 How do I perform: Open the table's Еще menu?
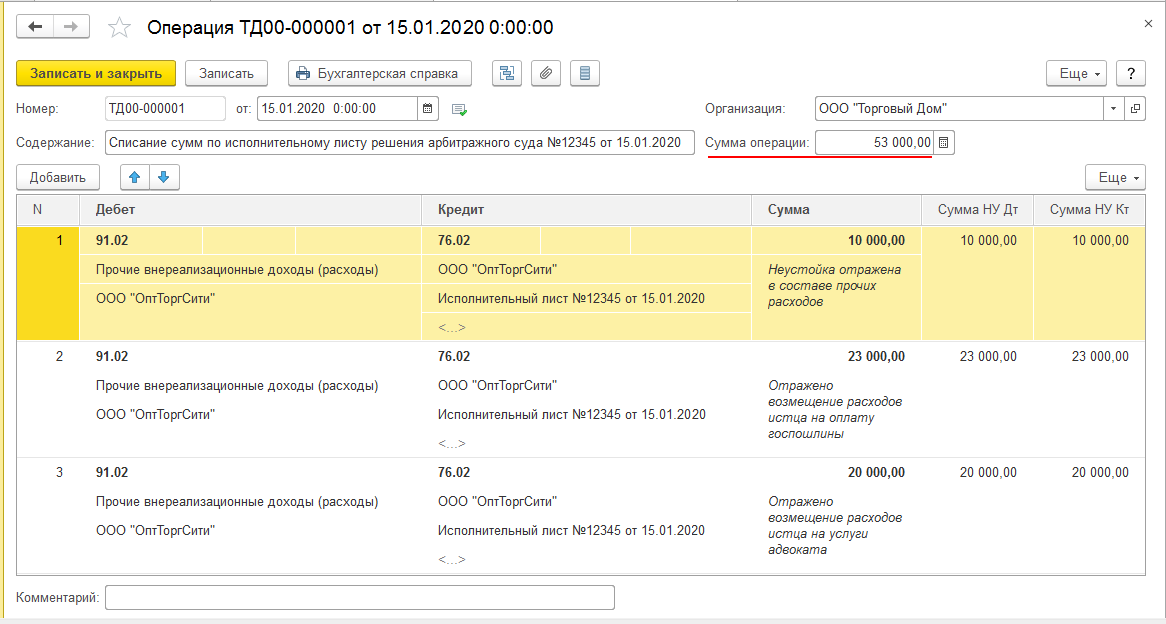coord(1115,177)
